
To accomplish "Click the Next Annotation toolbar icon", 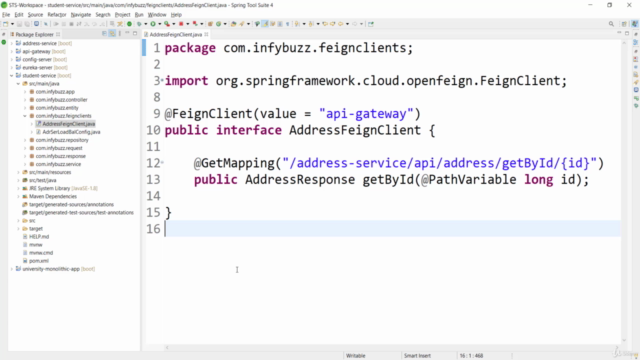I will [x=297, y=24].
